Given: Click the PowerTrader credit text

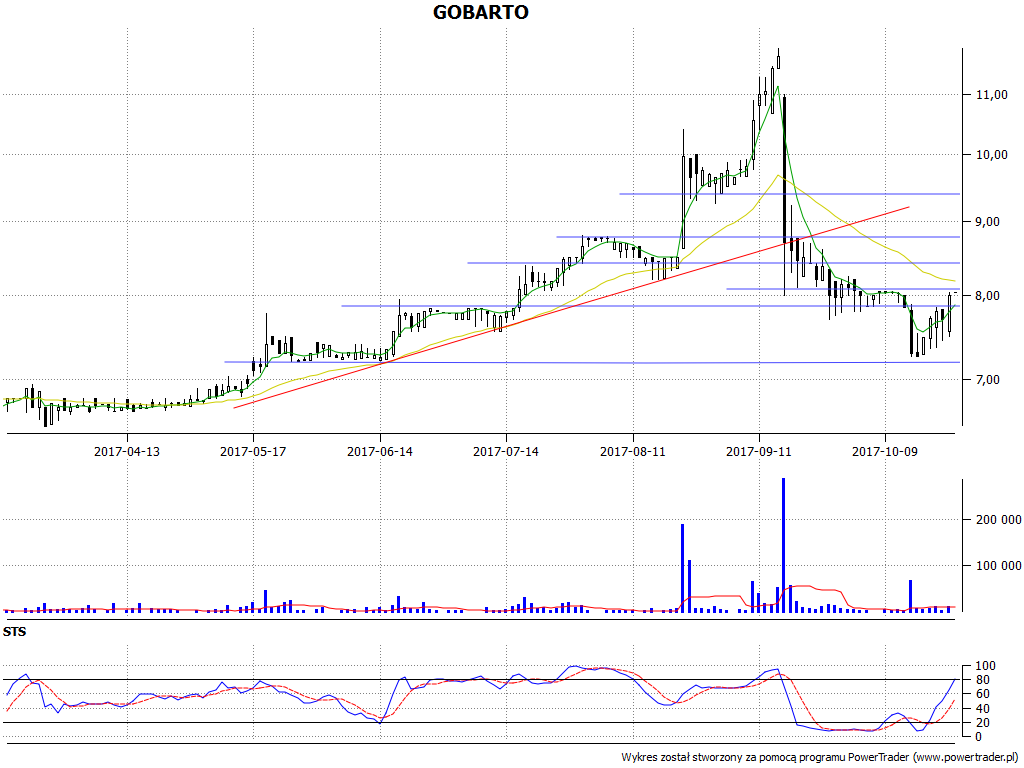Looking at the screenshot, I should click(820, 758).
